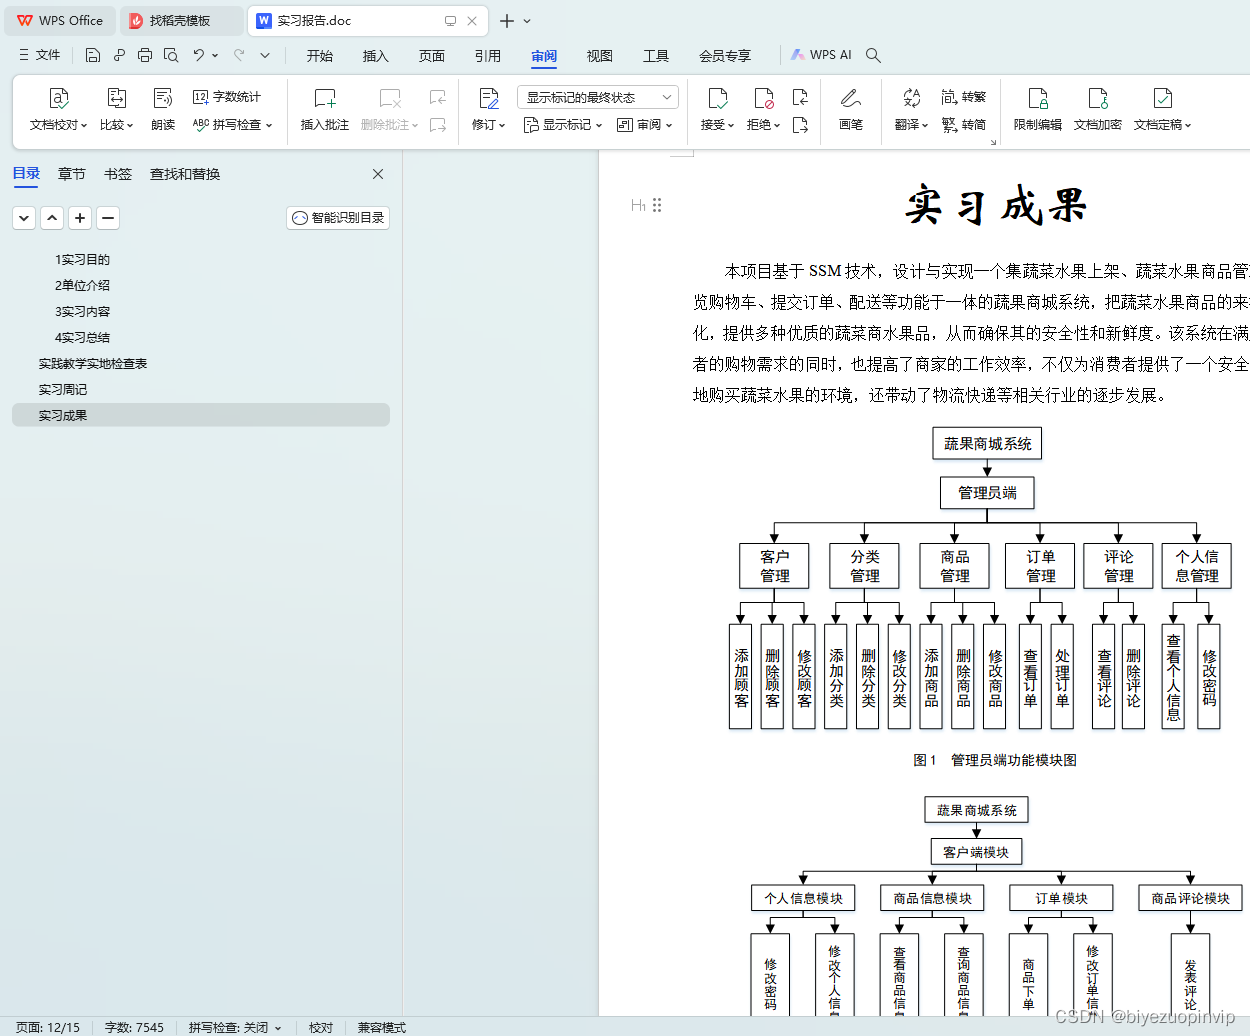This screenshot has height=1036, width=1250.
Task: Switch to 书签 navigation tab
Action: (118, 174)
